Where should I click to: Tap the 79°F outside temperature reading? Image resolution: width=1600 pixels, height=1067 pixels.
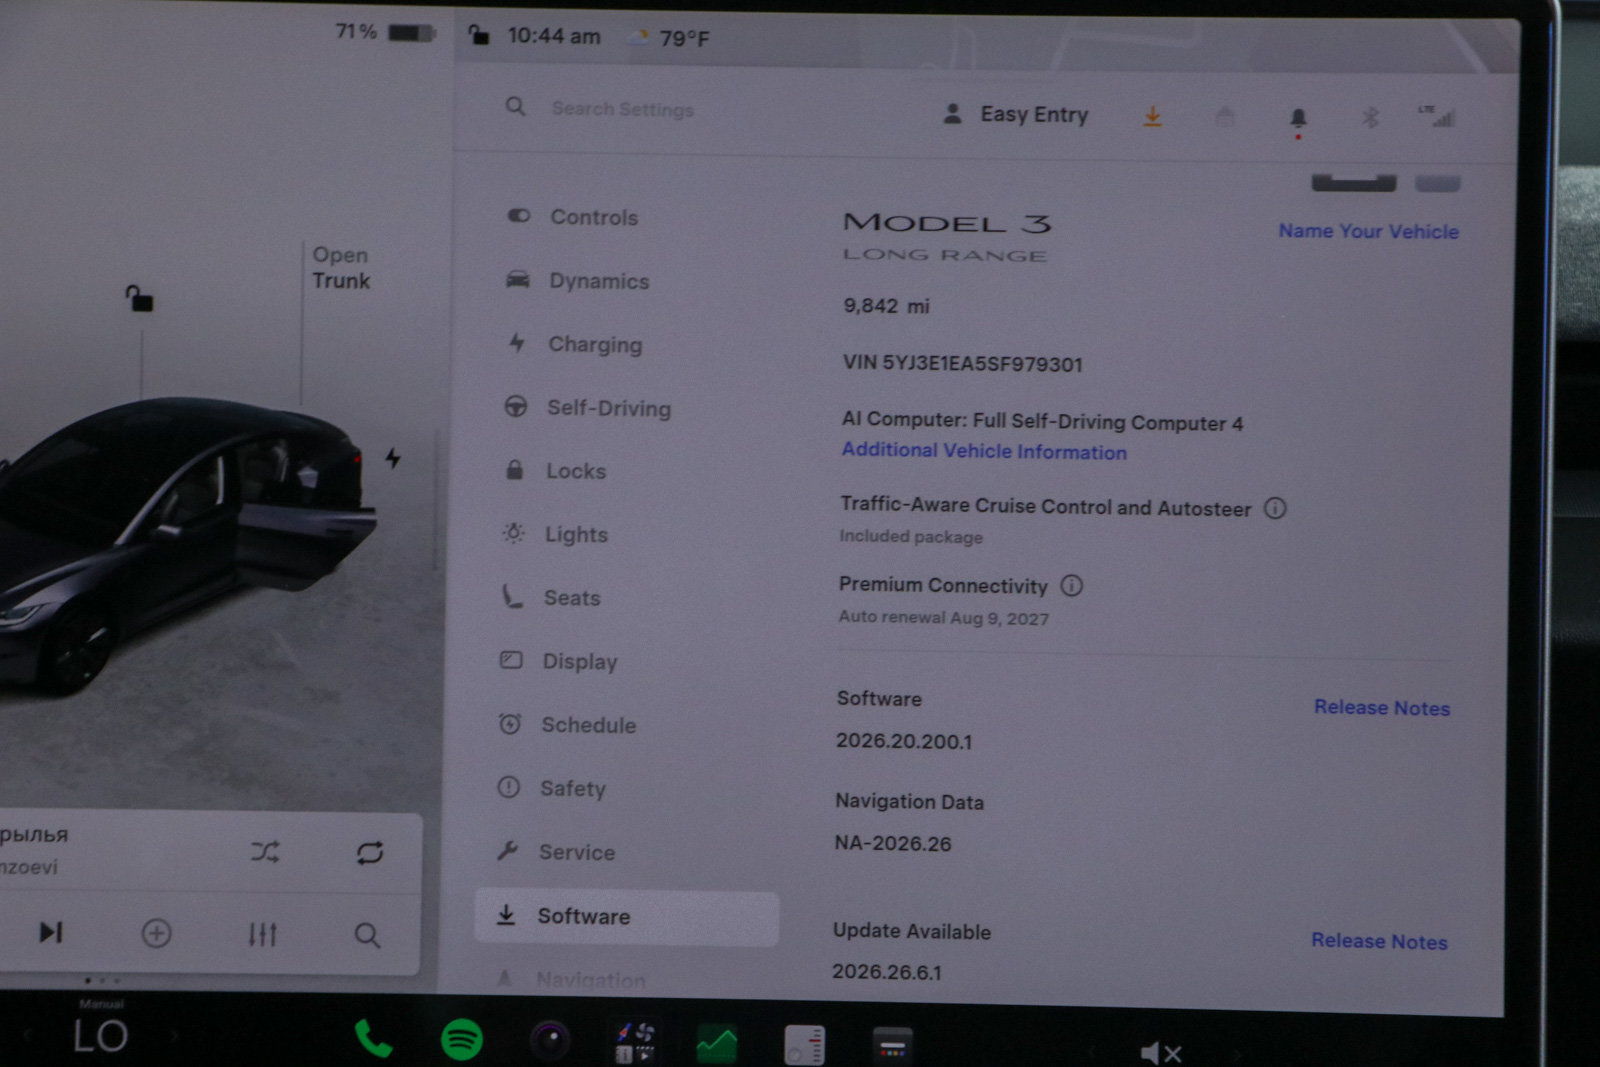pos(684,38)
